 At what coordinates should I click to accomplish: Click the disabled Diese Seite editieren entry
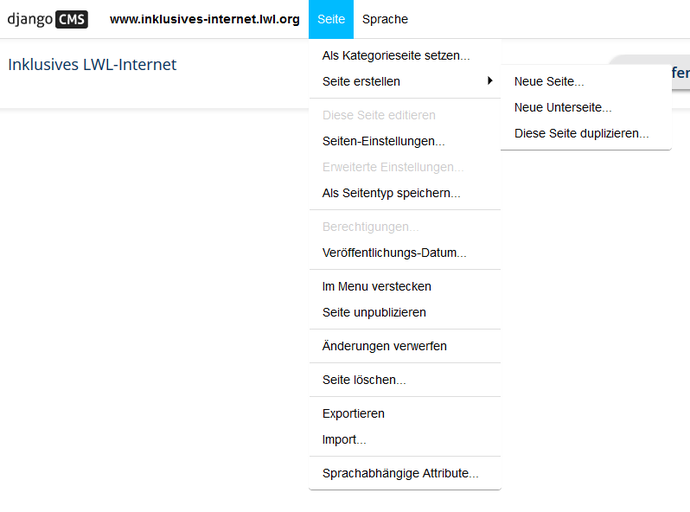[x=405, y=115]
